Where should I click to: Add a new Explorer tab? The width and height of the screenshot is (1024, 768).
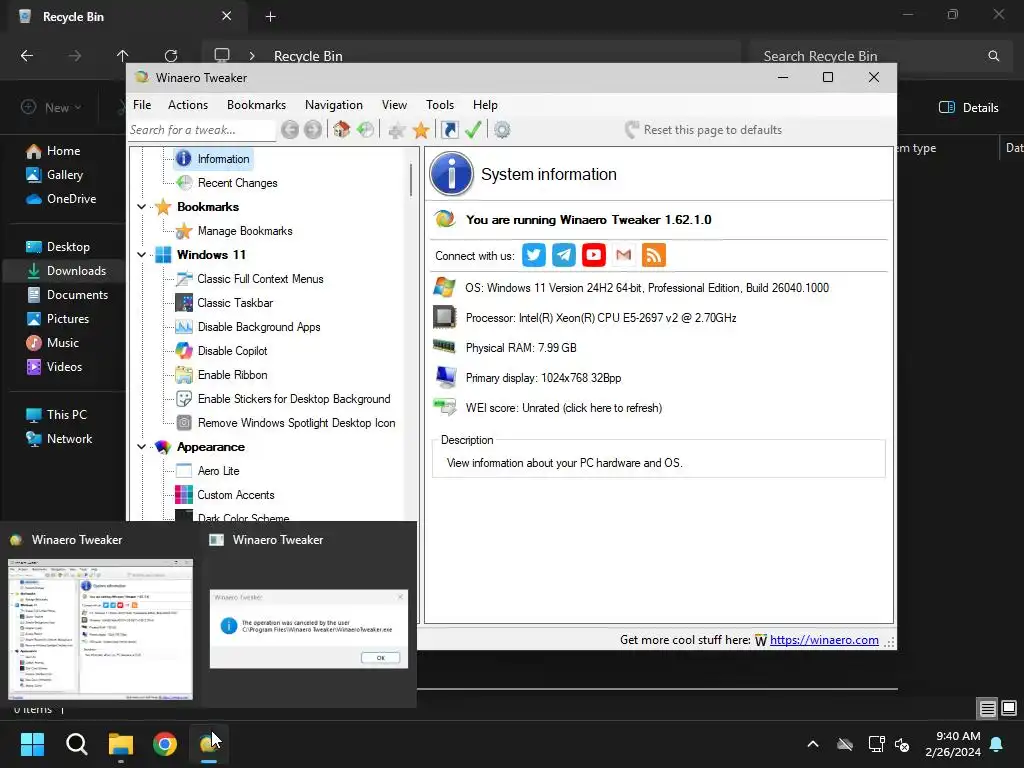pos(270,16)
